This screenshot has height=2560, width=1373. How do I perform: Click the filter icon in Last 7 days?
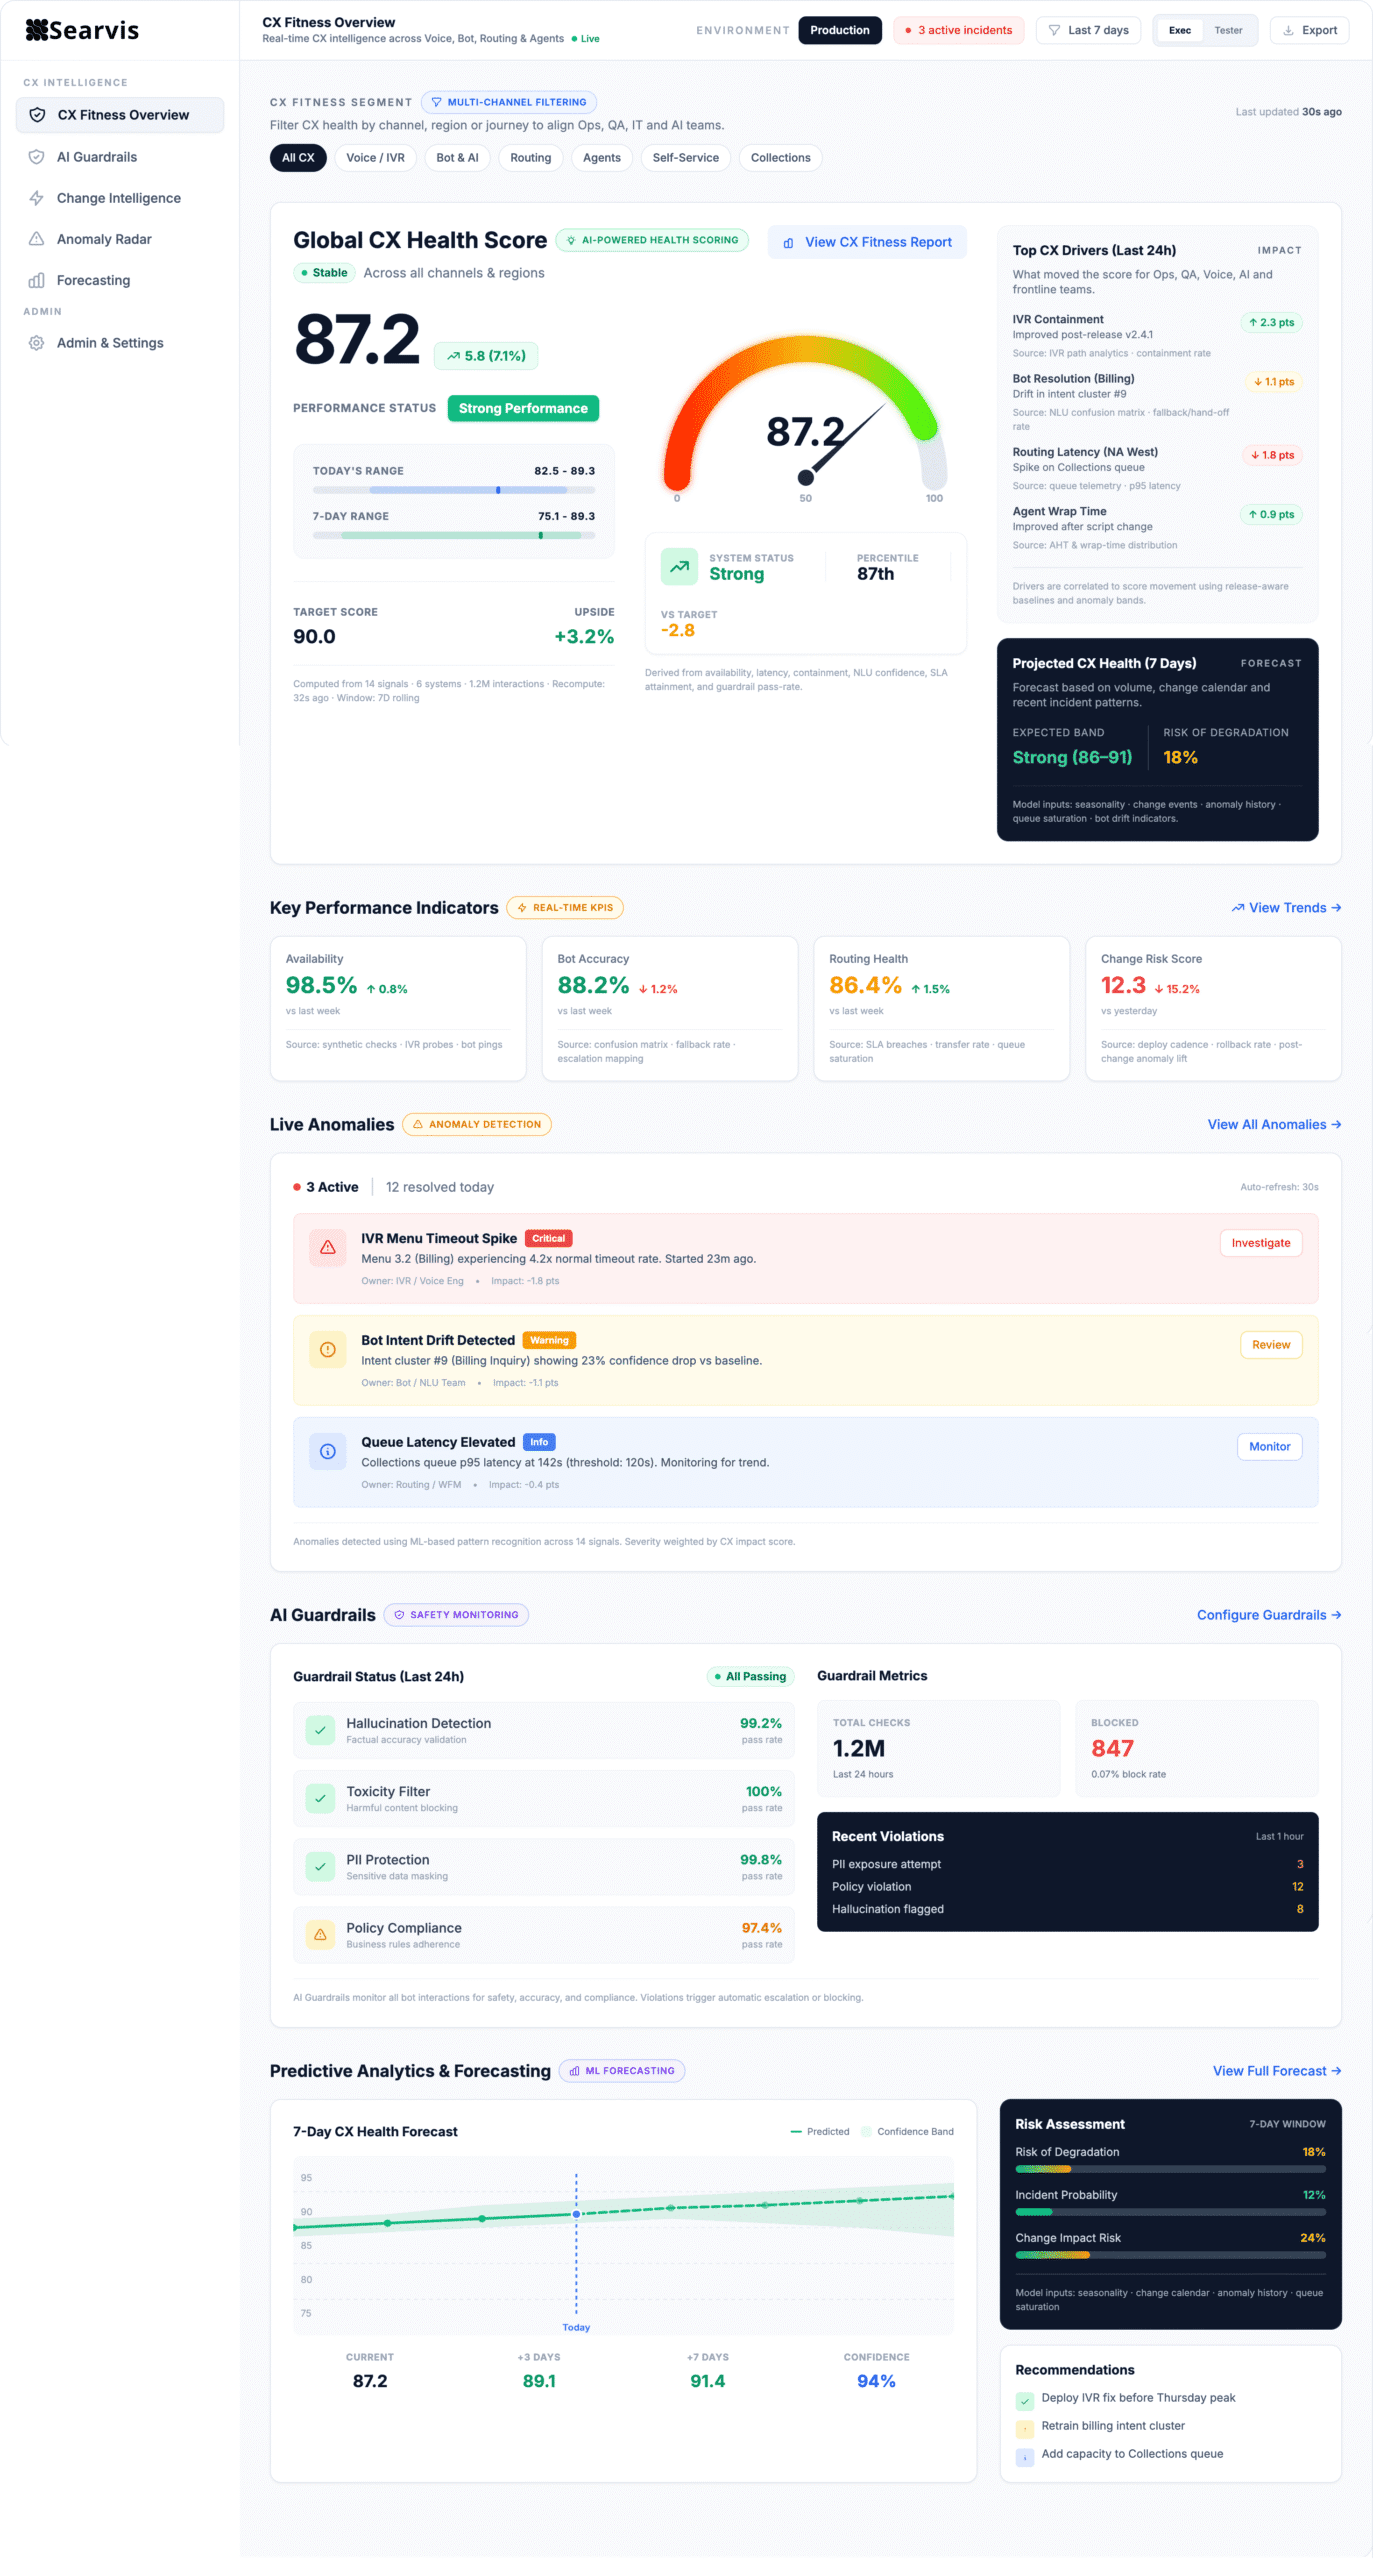(1054, 30)
